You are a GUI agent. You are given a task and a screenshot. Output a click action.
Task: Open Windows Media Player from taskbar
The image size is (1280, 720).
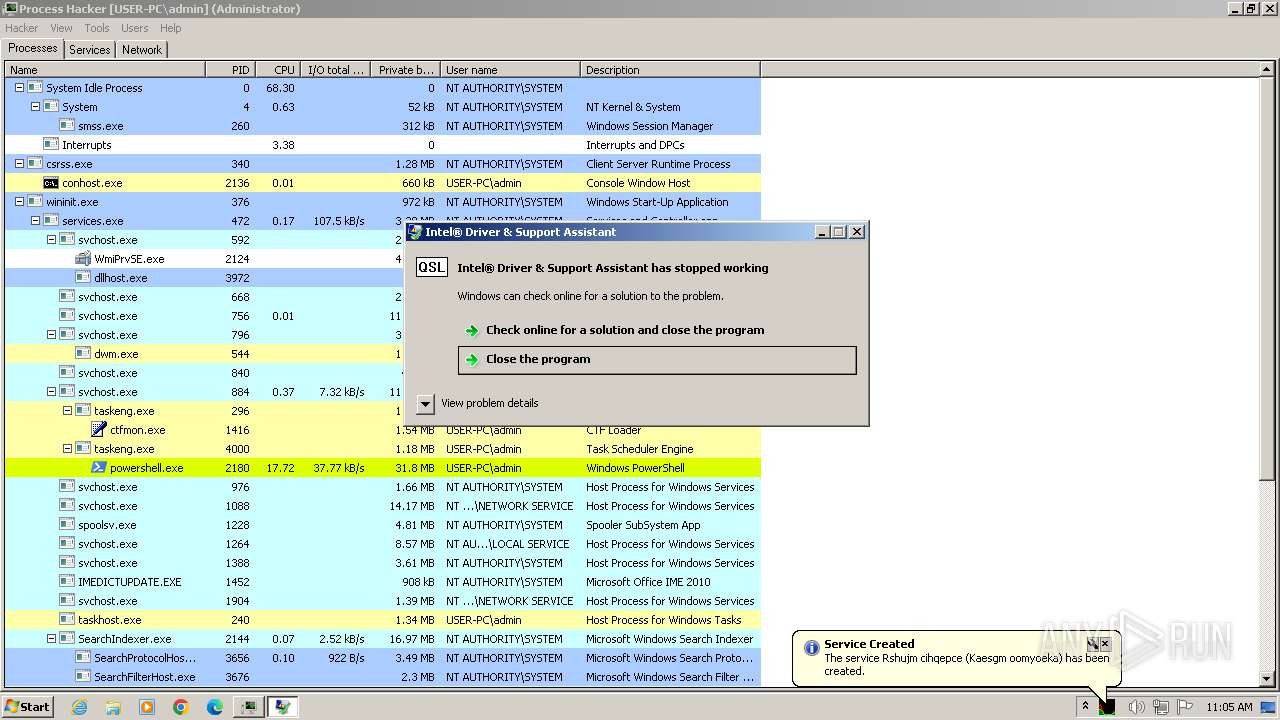[x=147, y=707]
